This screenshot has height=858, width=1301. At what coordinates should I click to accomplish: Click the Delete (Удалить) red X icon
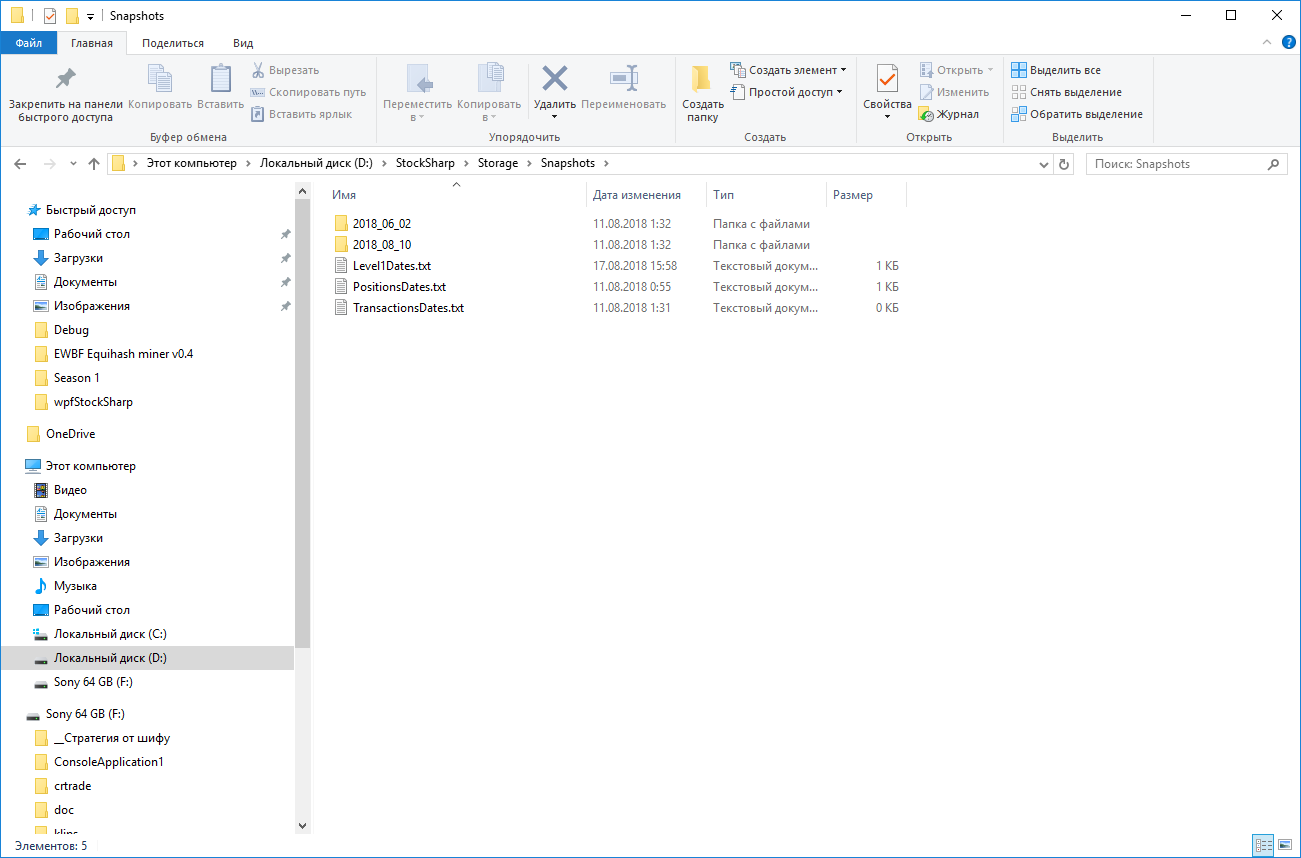click(554, 79)
